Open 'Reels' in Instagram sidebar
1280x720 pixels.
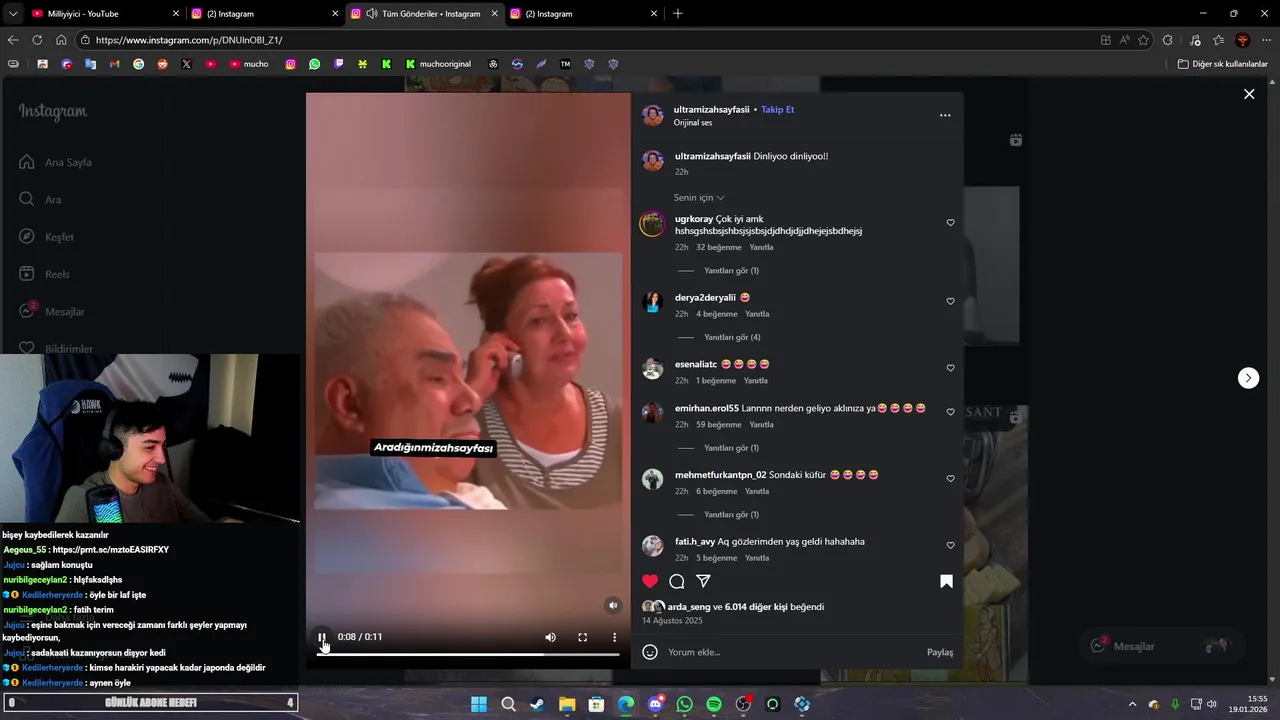(44, 274)
